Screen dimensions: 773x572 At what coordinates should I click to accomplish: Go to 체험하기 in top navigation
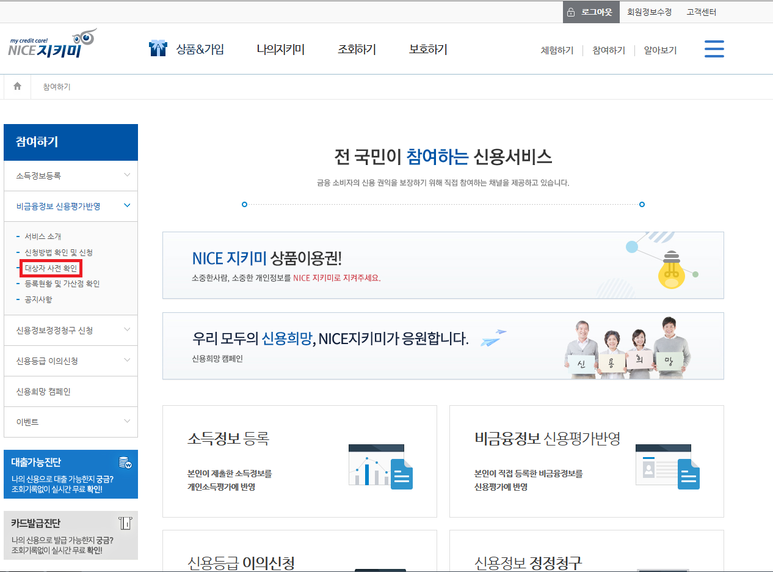[557, 50]
